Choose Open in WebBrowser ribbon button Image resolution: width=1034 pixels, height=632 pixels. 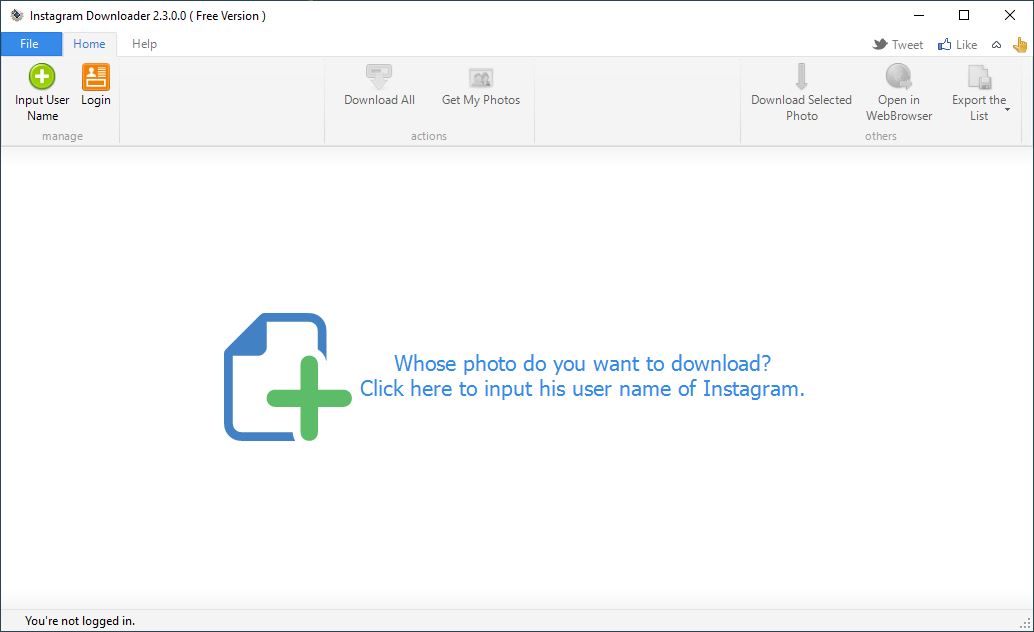click(899, 92)
